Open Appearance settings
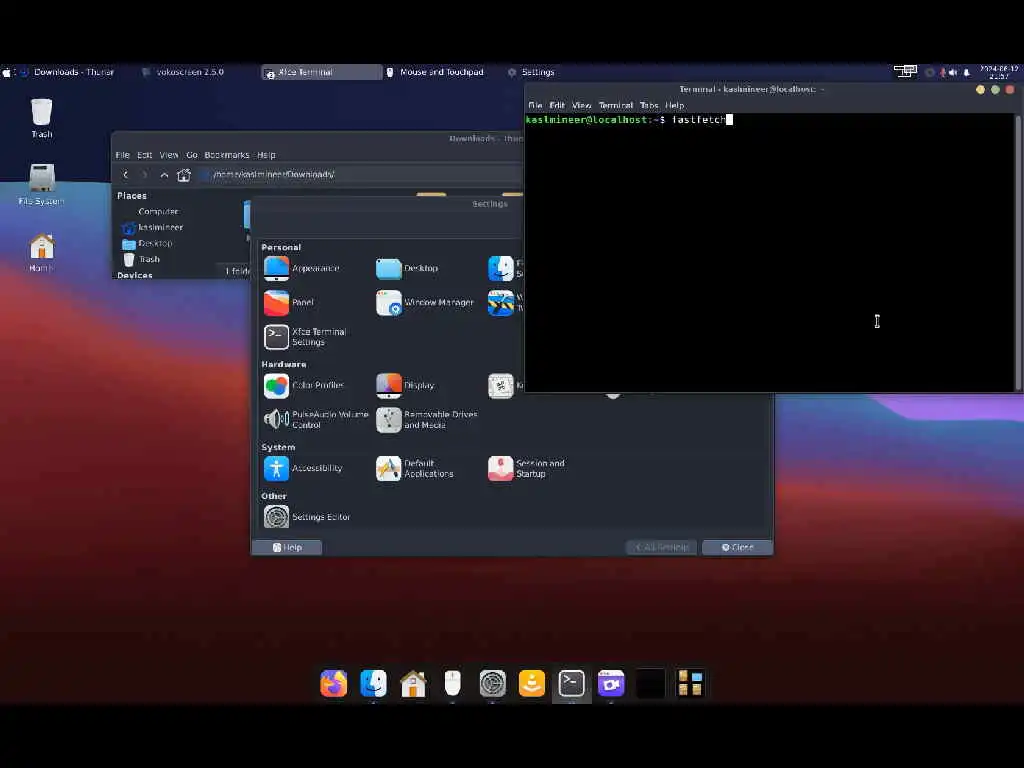Screen dimensions: 1024x768 (x=302, y=268)
